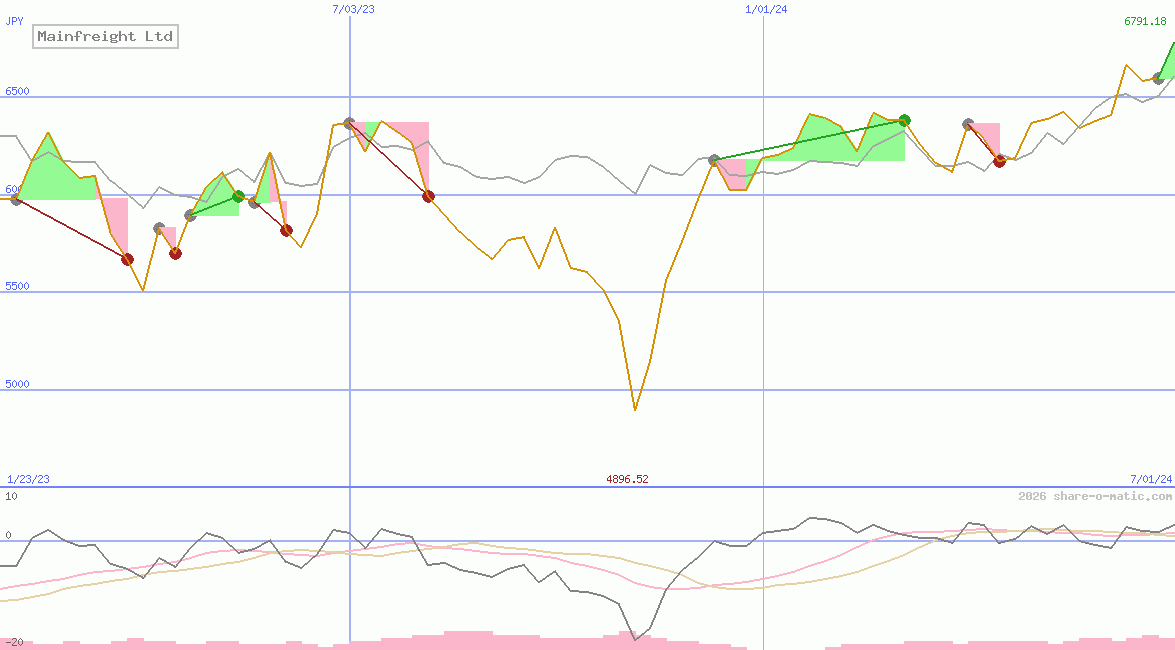Select the gray start marker at the chart's far left
This screenshot has height=650, width=1175.
16,200
